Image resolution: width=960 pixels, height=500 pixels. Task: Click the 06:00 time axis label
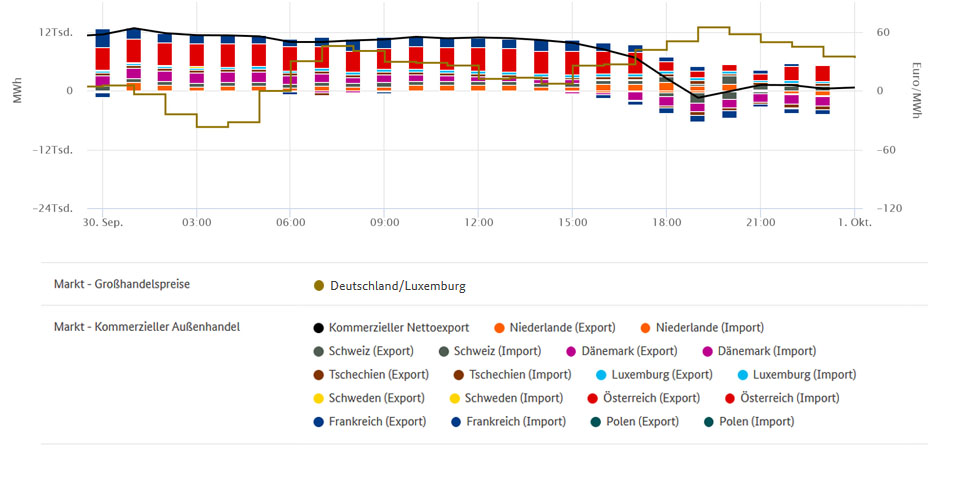click(291, 222)
